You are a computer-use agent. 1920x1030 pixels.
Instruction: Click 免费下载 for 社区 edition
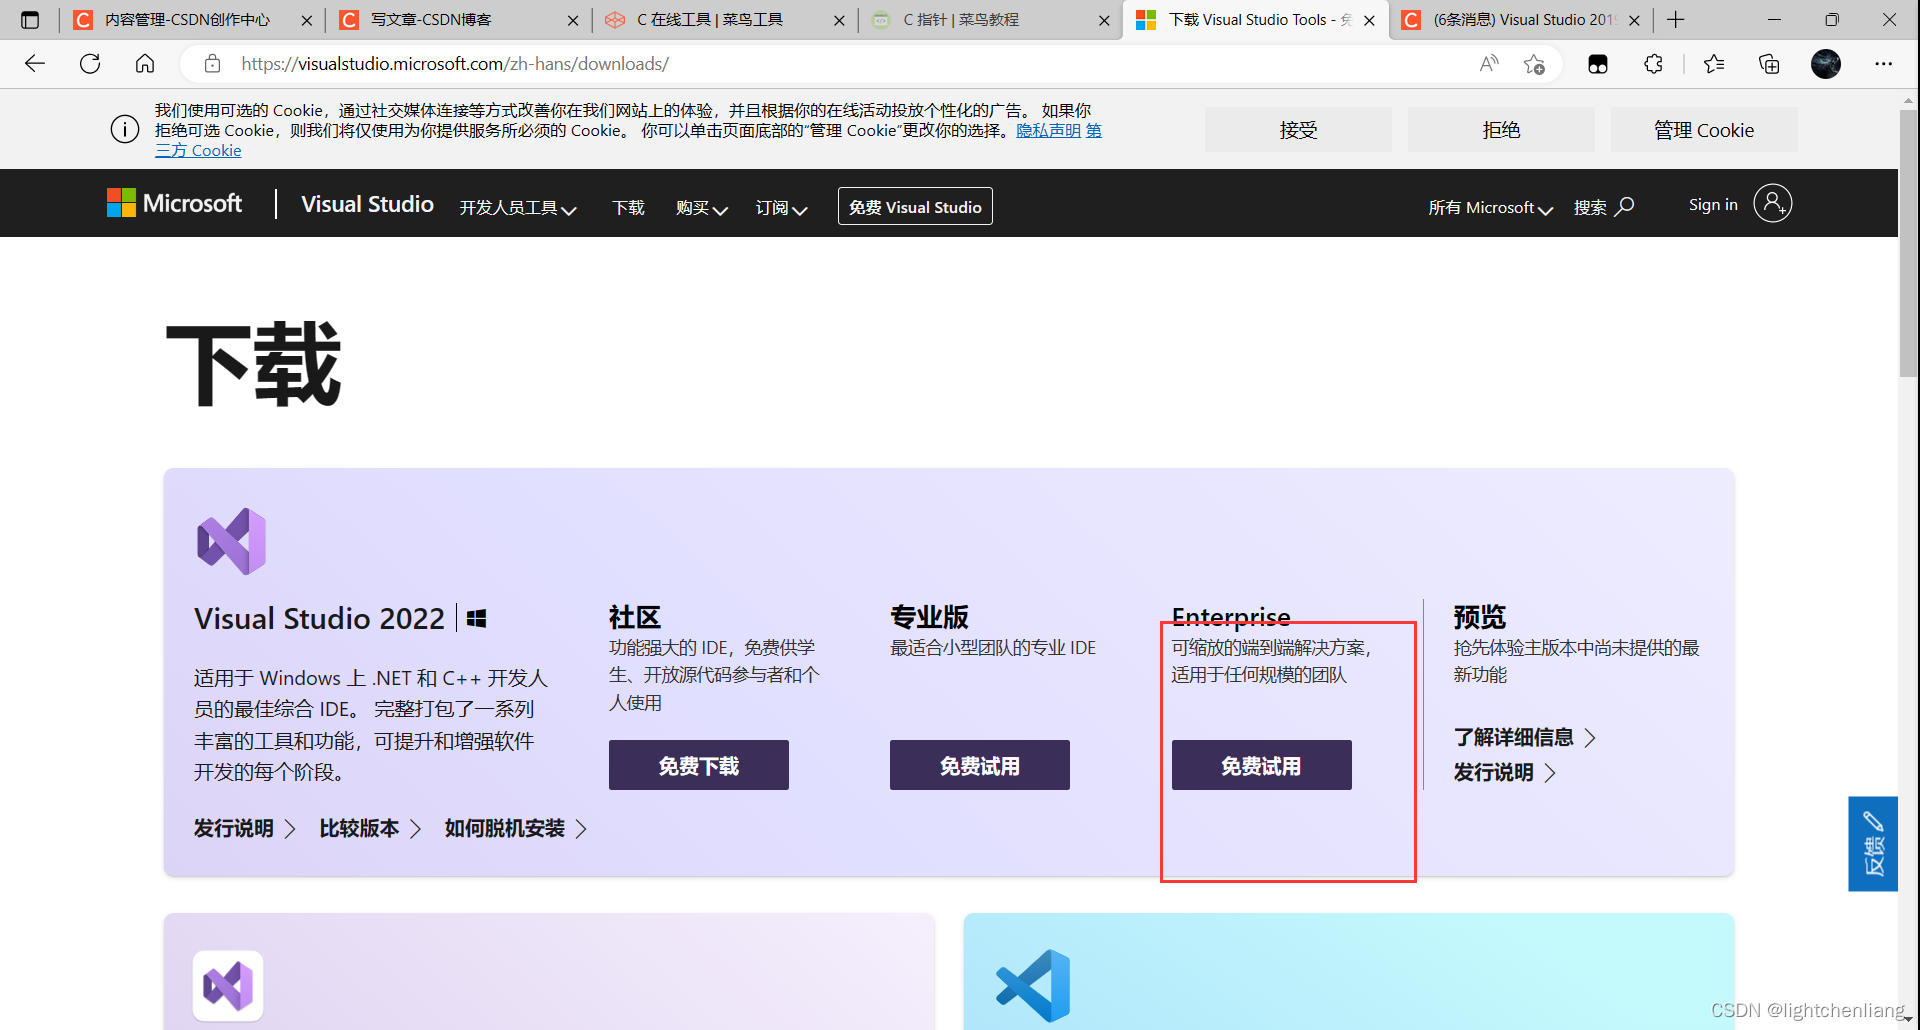coord(699,765)
